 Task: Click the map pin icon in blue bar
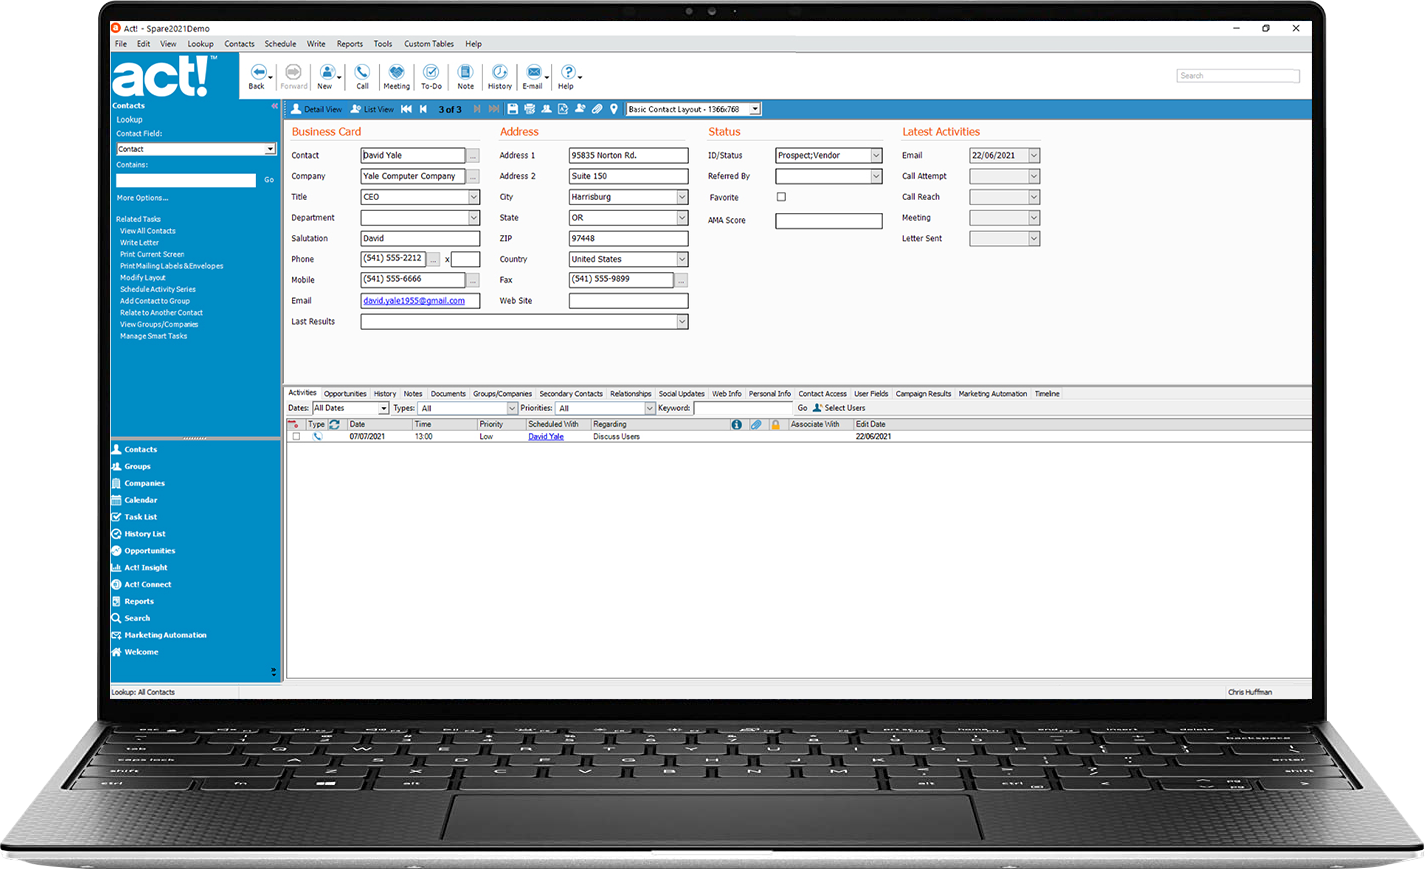point(614,109)
